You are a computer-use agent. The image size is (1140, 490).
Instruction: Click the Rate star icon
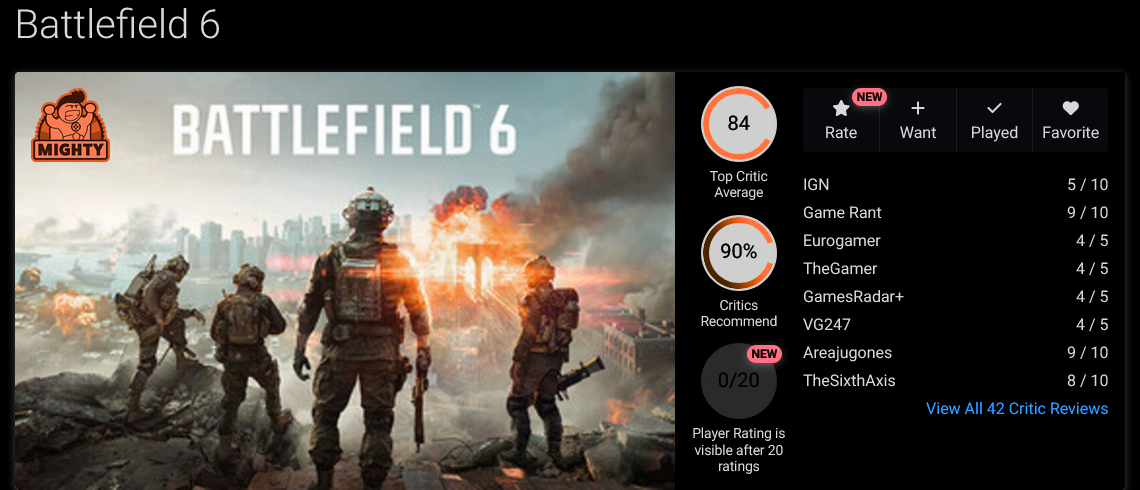[x=840, y=109]
